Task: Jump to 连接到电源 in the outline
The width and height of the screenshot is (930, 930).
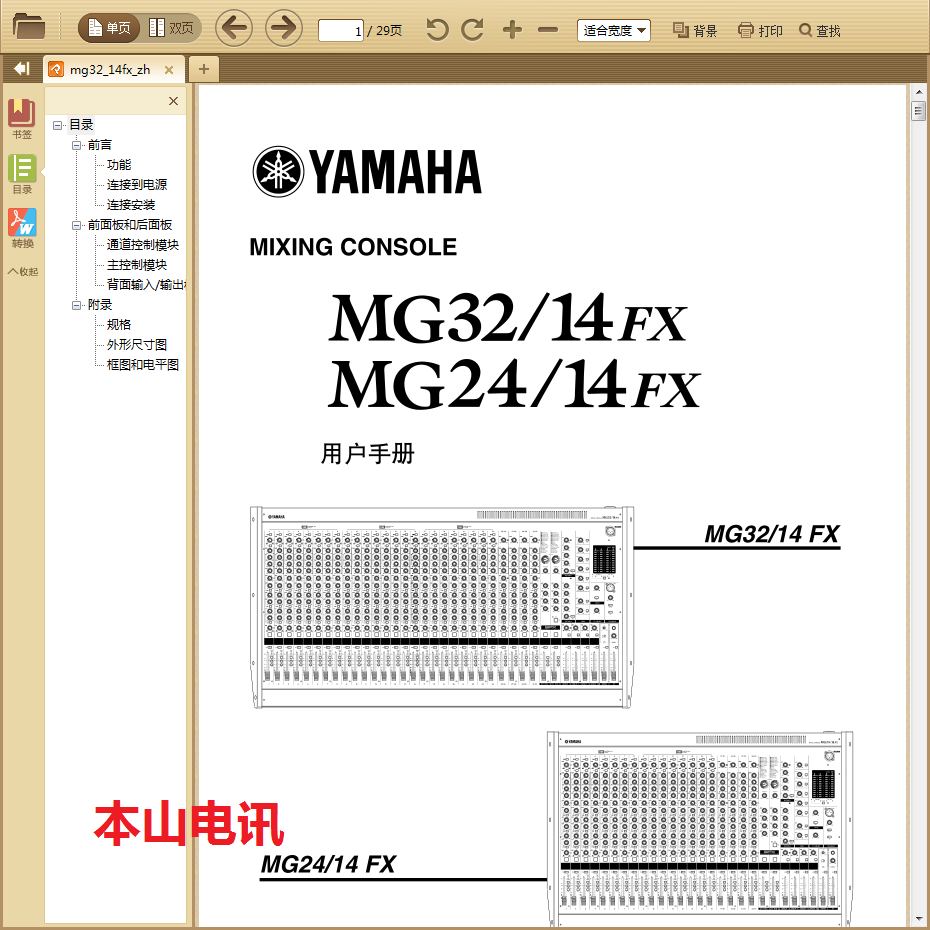Action: [x=137, y=185]
